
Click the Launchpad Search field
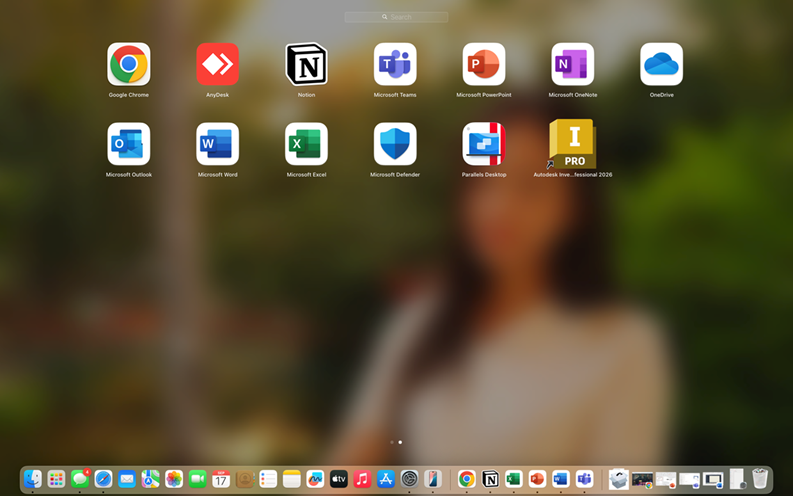coord(396,17)
